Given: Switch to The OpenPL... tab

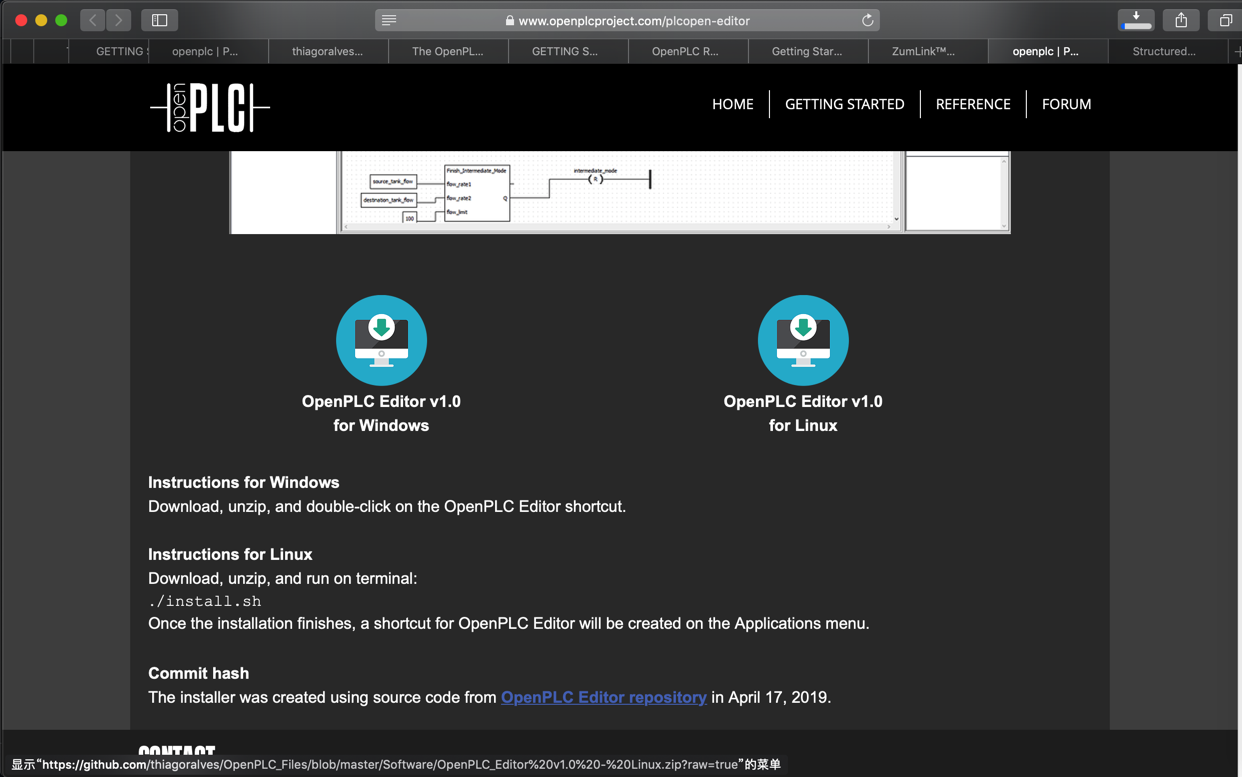Looking at the screenshot, I should coord(448,51).
